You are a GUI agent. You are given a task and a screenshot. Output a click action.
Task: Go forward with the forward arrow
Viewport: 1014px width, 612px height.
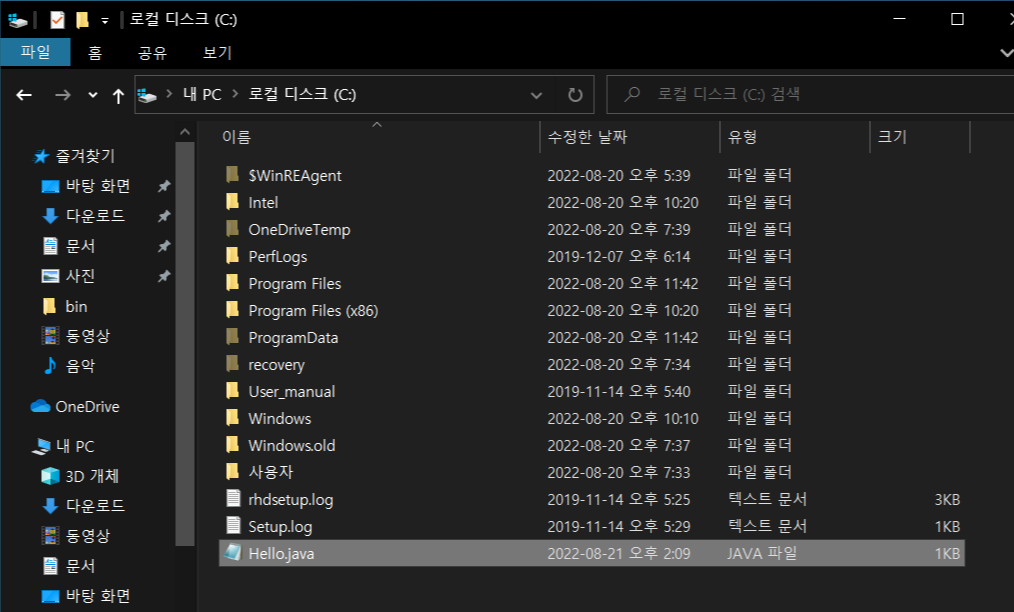[63, 95]
